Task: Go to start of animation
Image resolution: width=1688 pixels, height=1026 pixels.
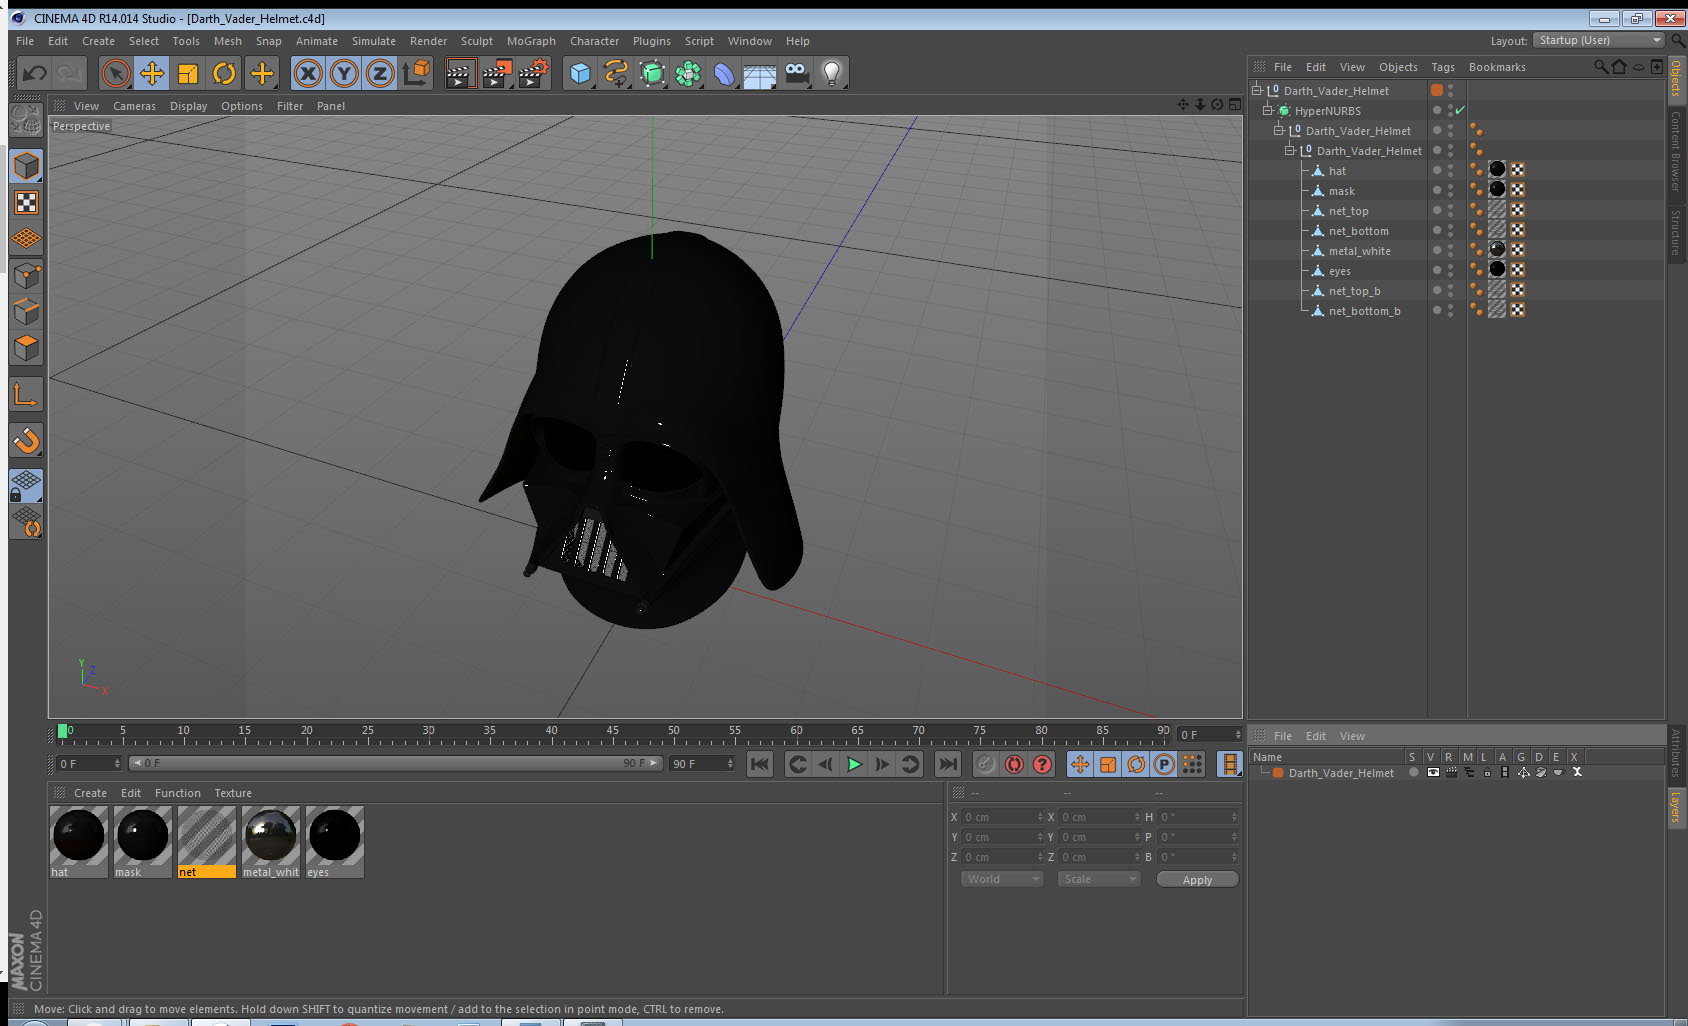Action: coord(760,764)
